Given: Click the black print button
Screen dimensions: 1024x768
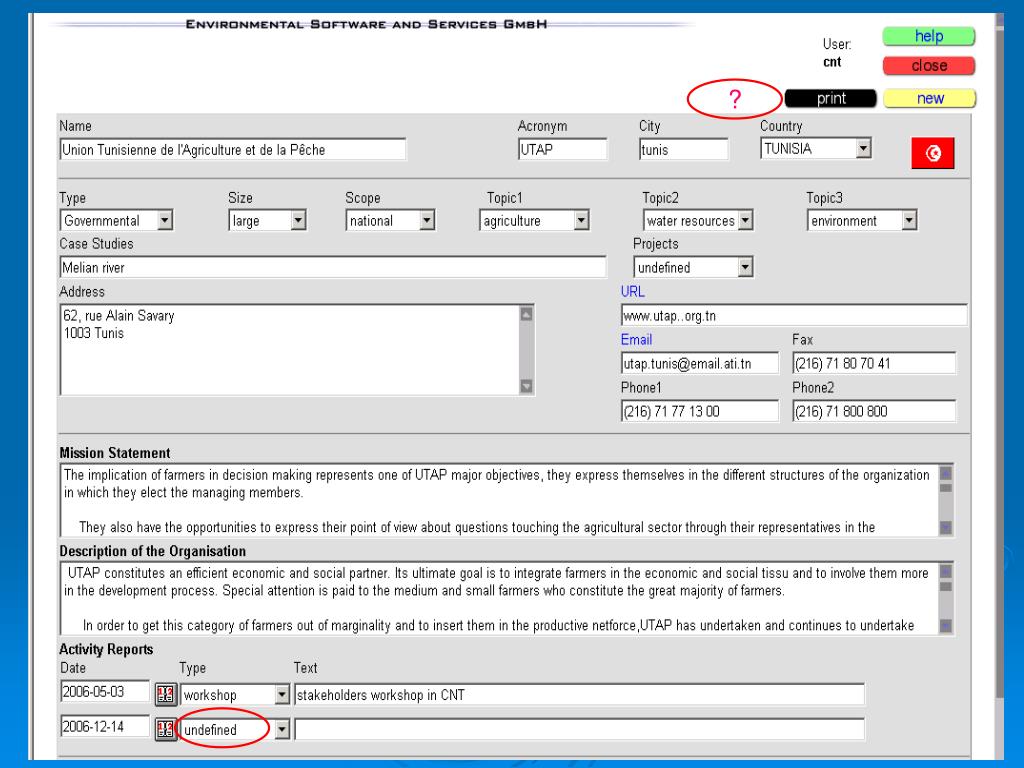Looking at the screenshot, I should (831, 98).
